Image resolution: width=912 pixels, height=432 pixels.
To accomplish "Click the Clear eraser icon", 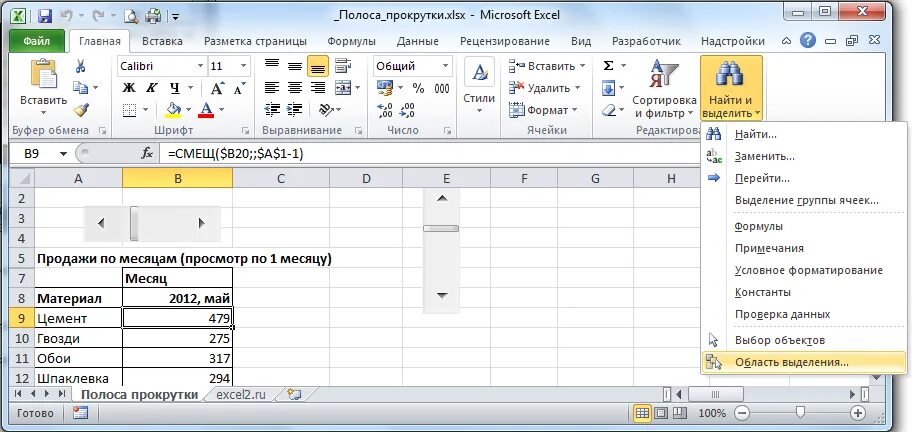I will 608,109.
